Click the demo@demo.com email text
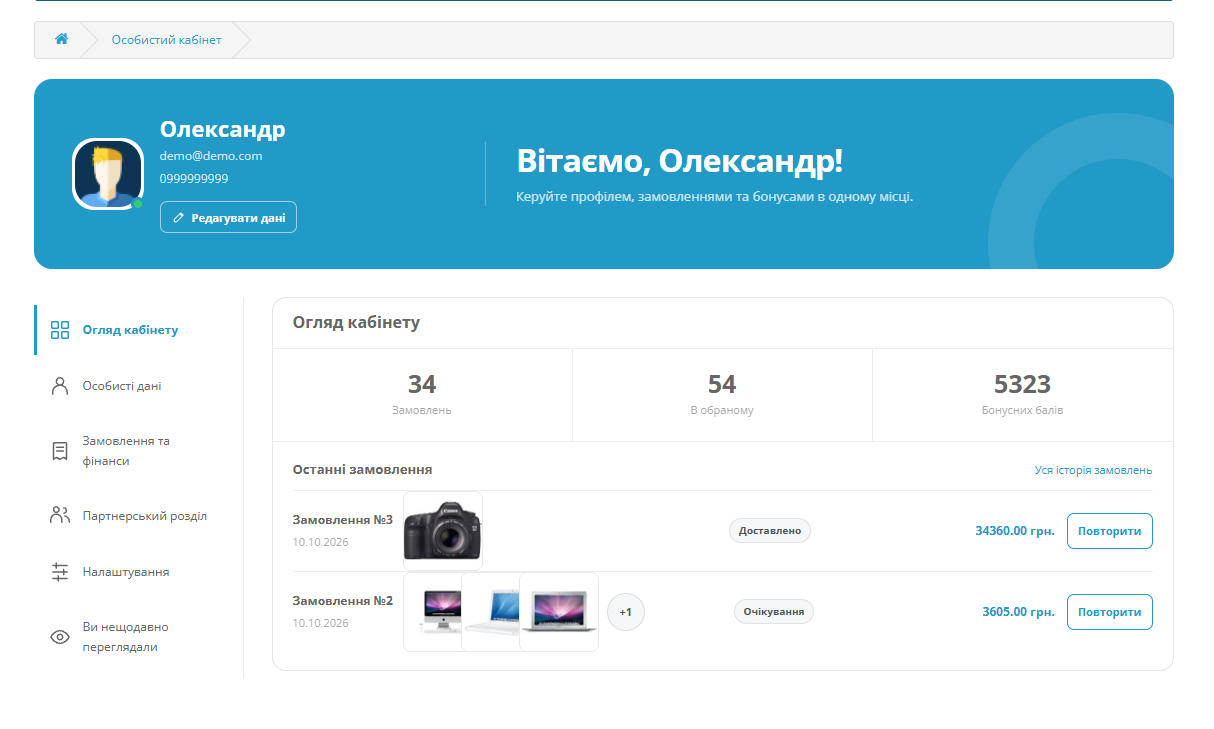The image size is (1214, 729). (x=211, y=156)
